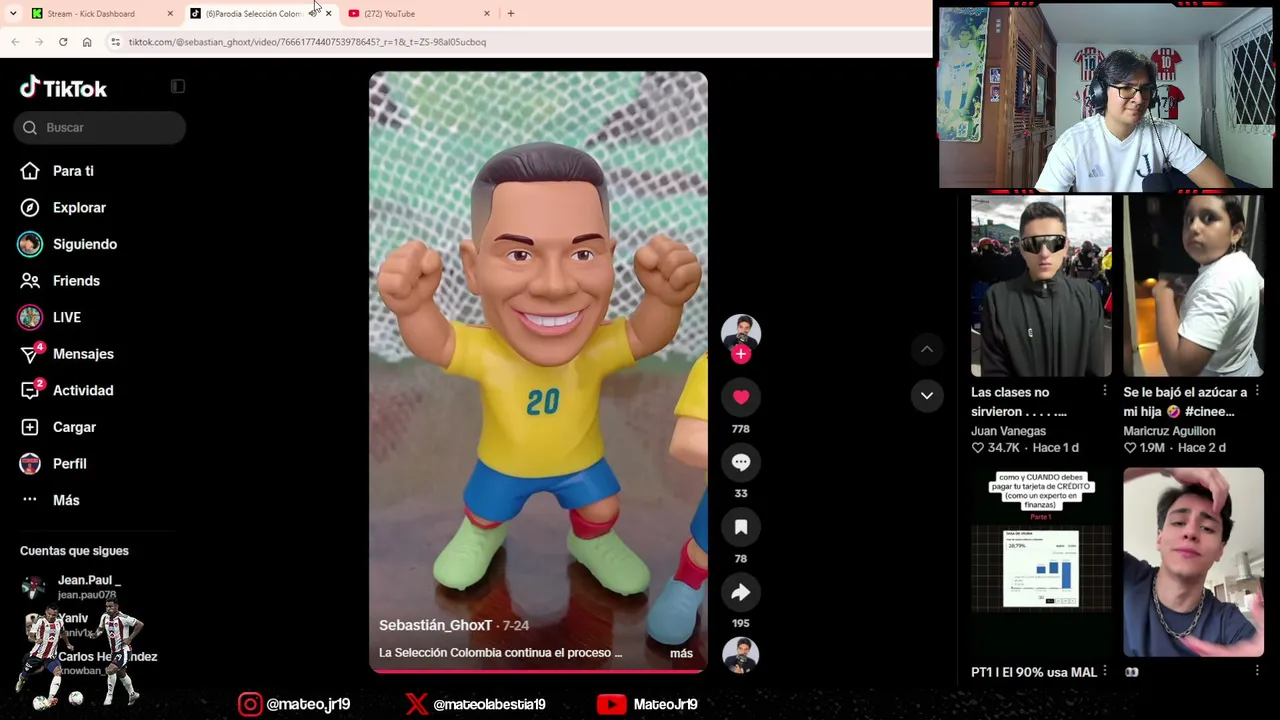Go forward in browser history
1280x720 pixels.
(39, 42)
